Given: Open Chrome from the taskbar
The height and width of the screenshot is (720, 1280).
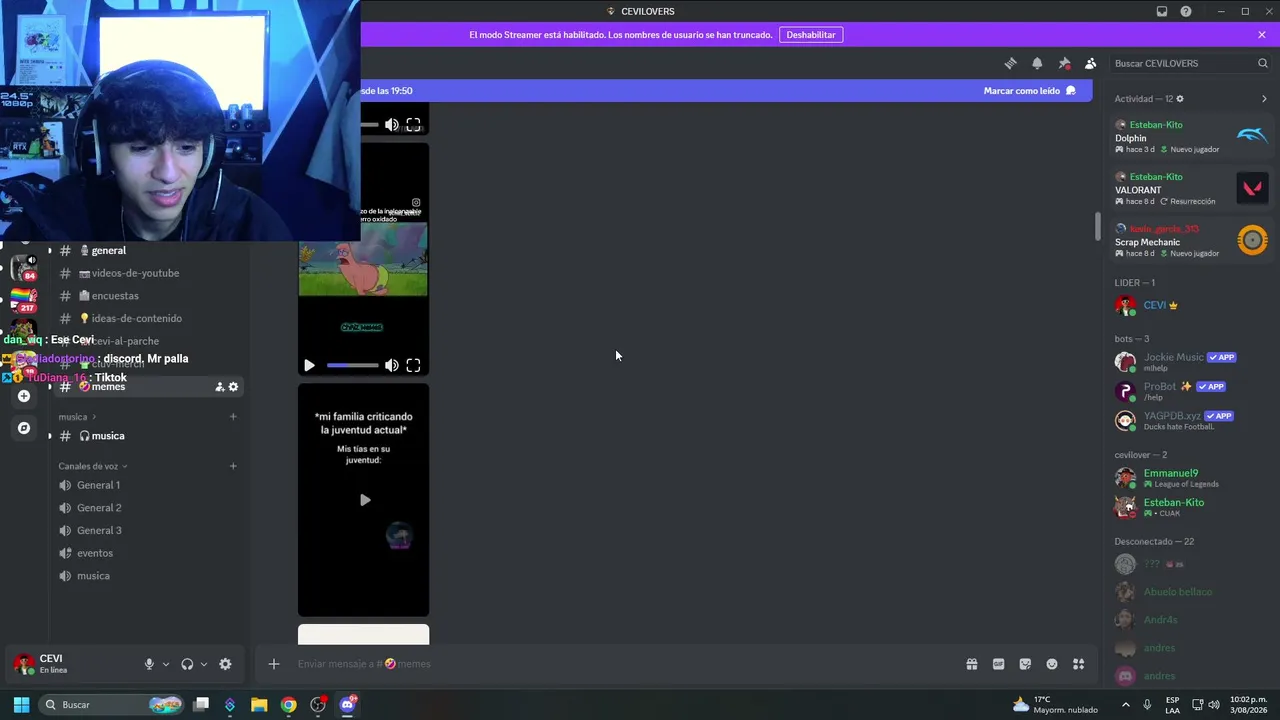Looking at the screenshot, I should [288, 705].
